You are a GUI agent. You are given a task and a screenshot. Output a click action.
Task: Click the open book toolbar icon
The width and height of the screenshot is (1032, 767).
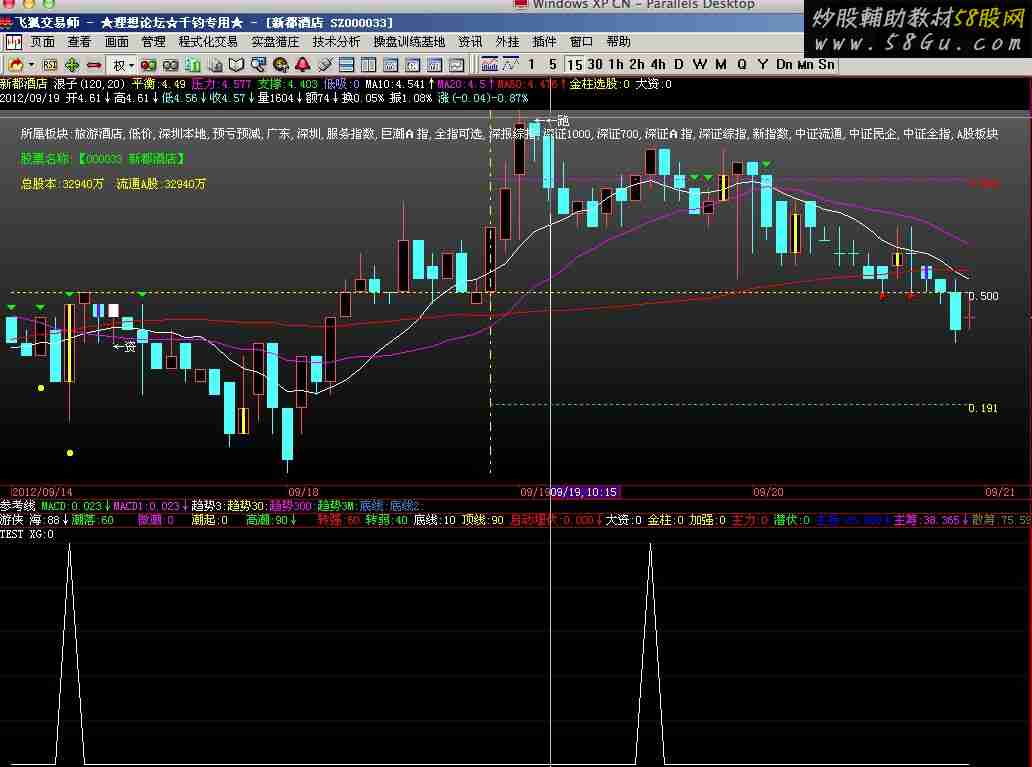coord(236,65)
